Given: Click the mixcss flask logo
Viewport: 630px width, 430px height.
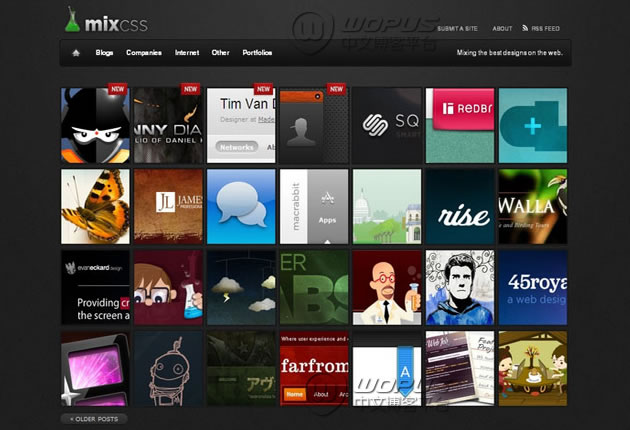Looking at the screenshot, I should click(x=71, y=18).
